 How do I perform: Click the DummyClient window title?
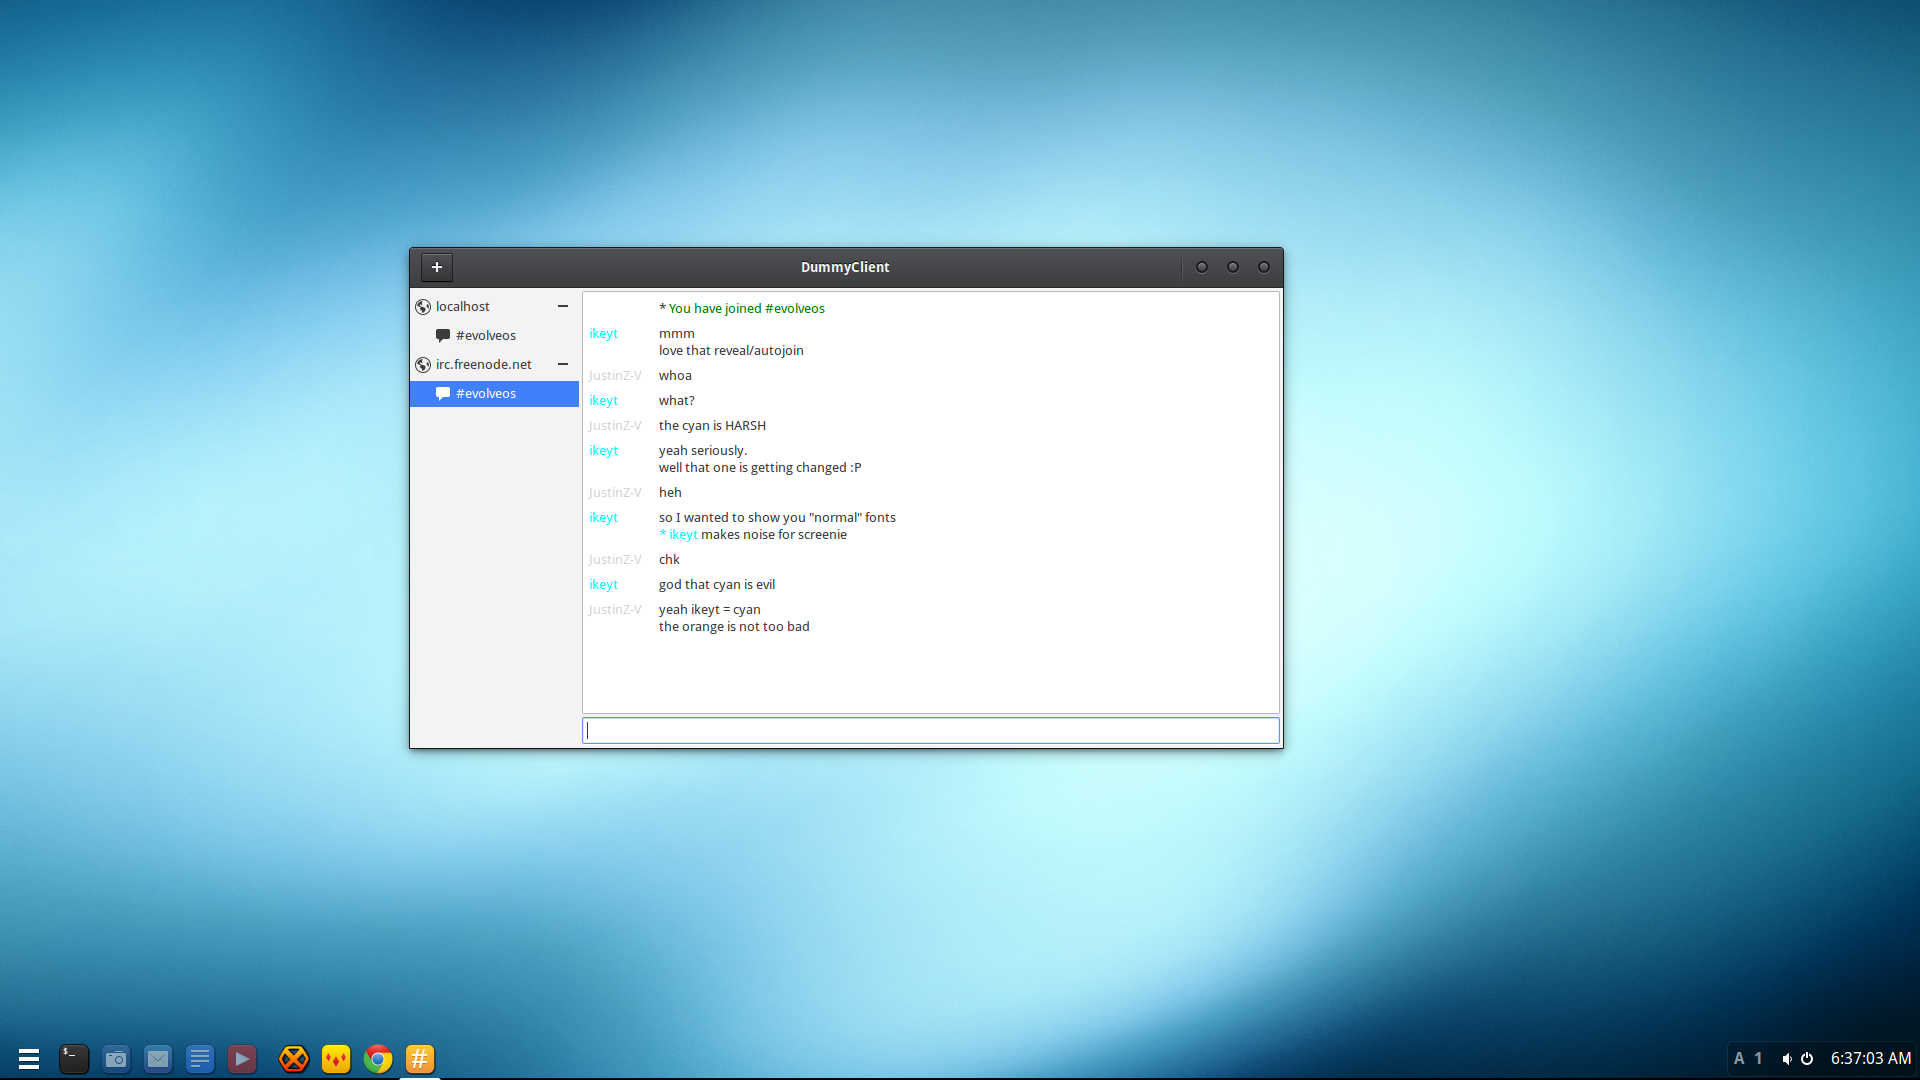point(845,267)
